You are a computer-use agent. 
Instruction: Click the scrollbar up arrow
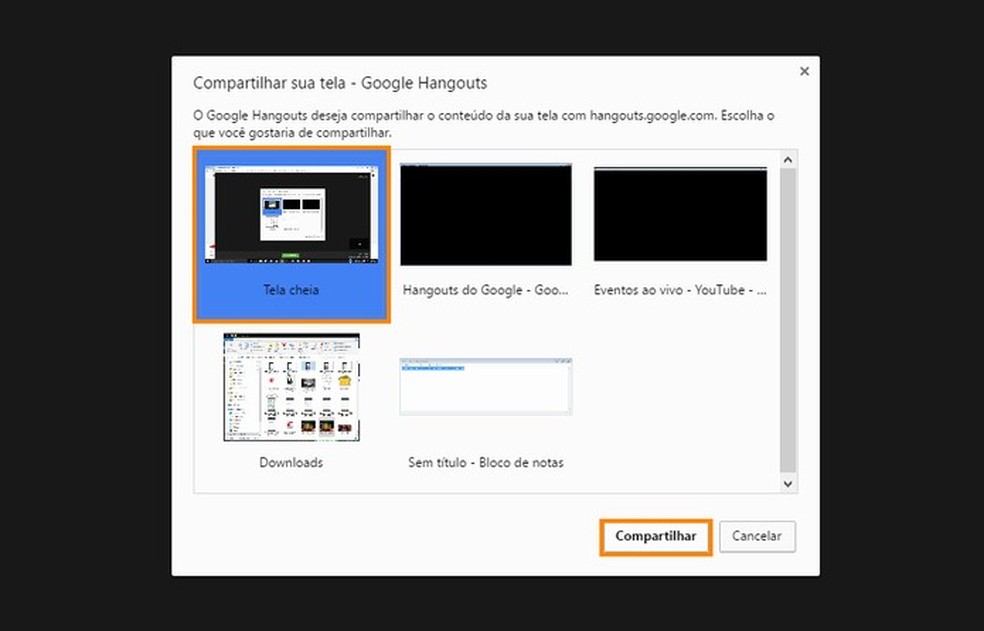[x=788, y=160]
